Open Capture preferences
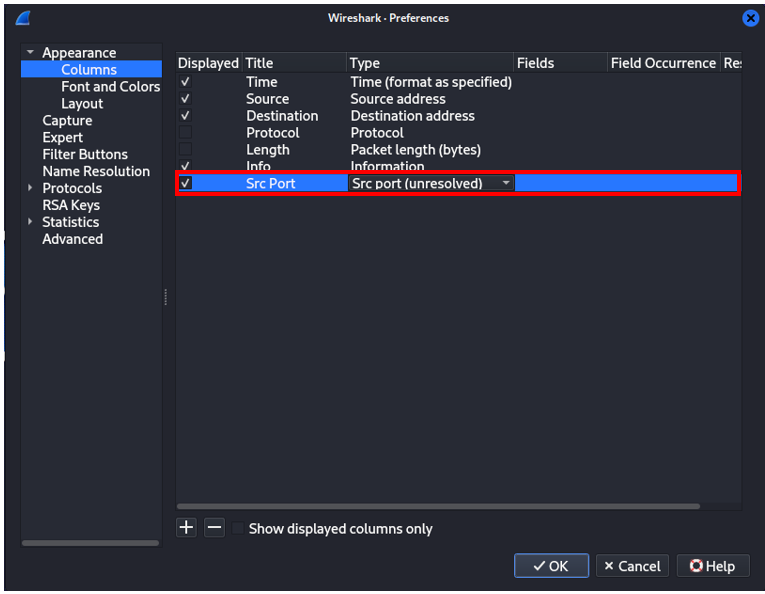This screenshot has height=594, width=765. pos(67,120)
